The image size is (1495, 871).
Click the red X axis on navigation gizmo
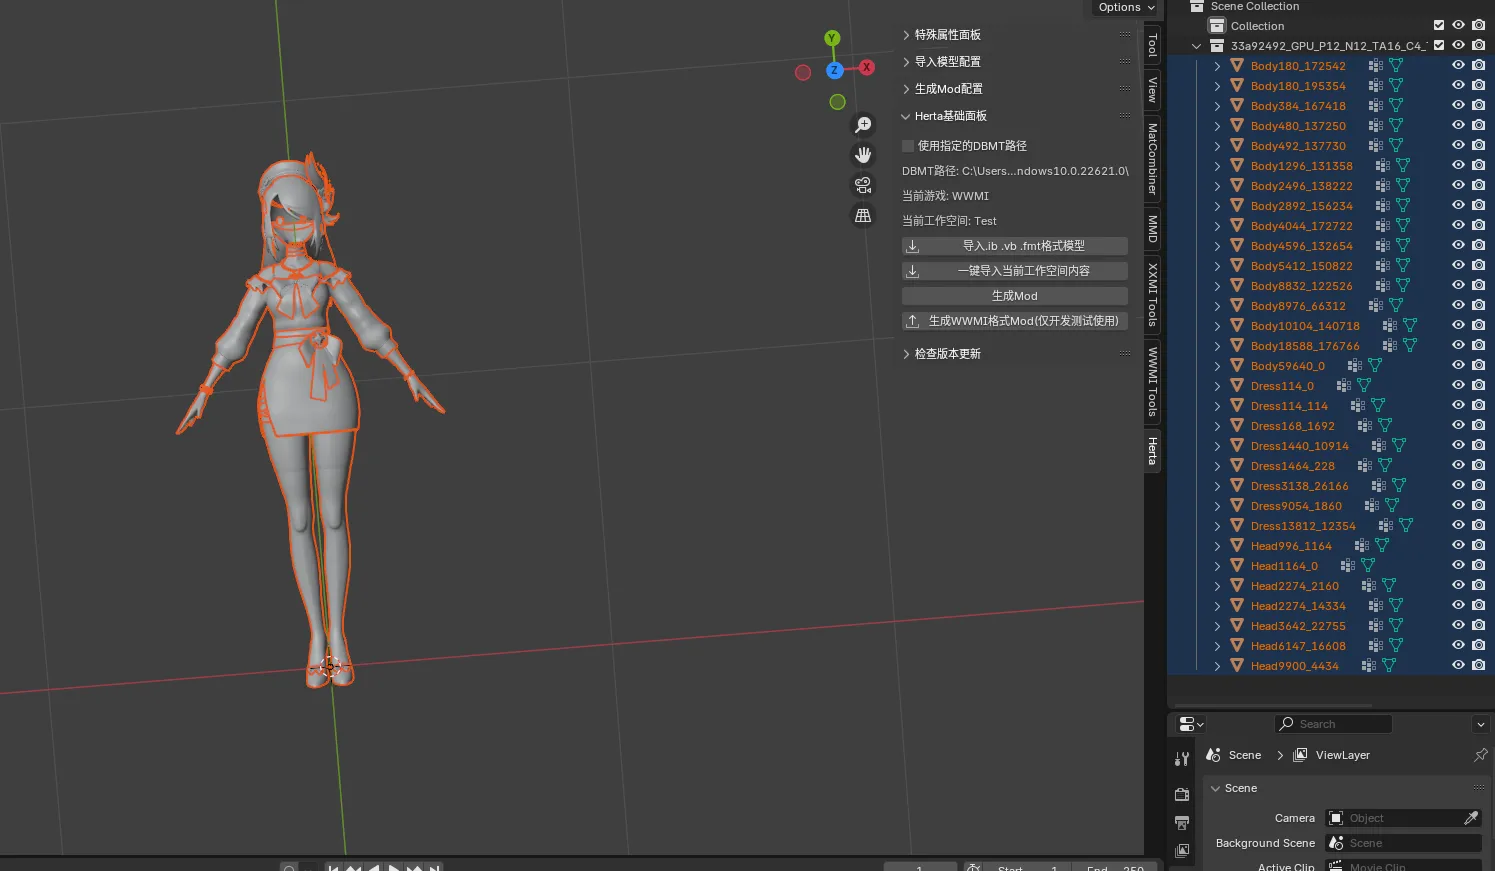coord(867,67)
